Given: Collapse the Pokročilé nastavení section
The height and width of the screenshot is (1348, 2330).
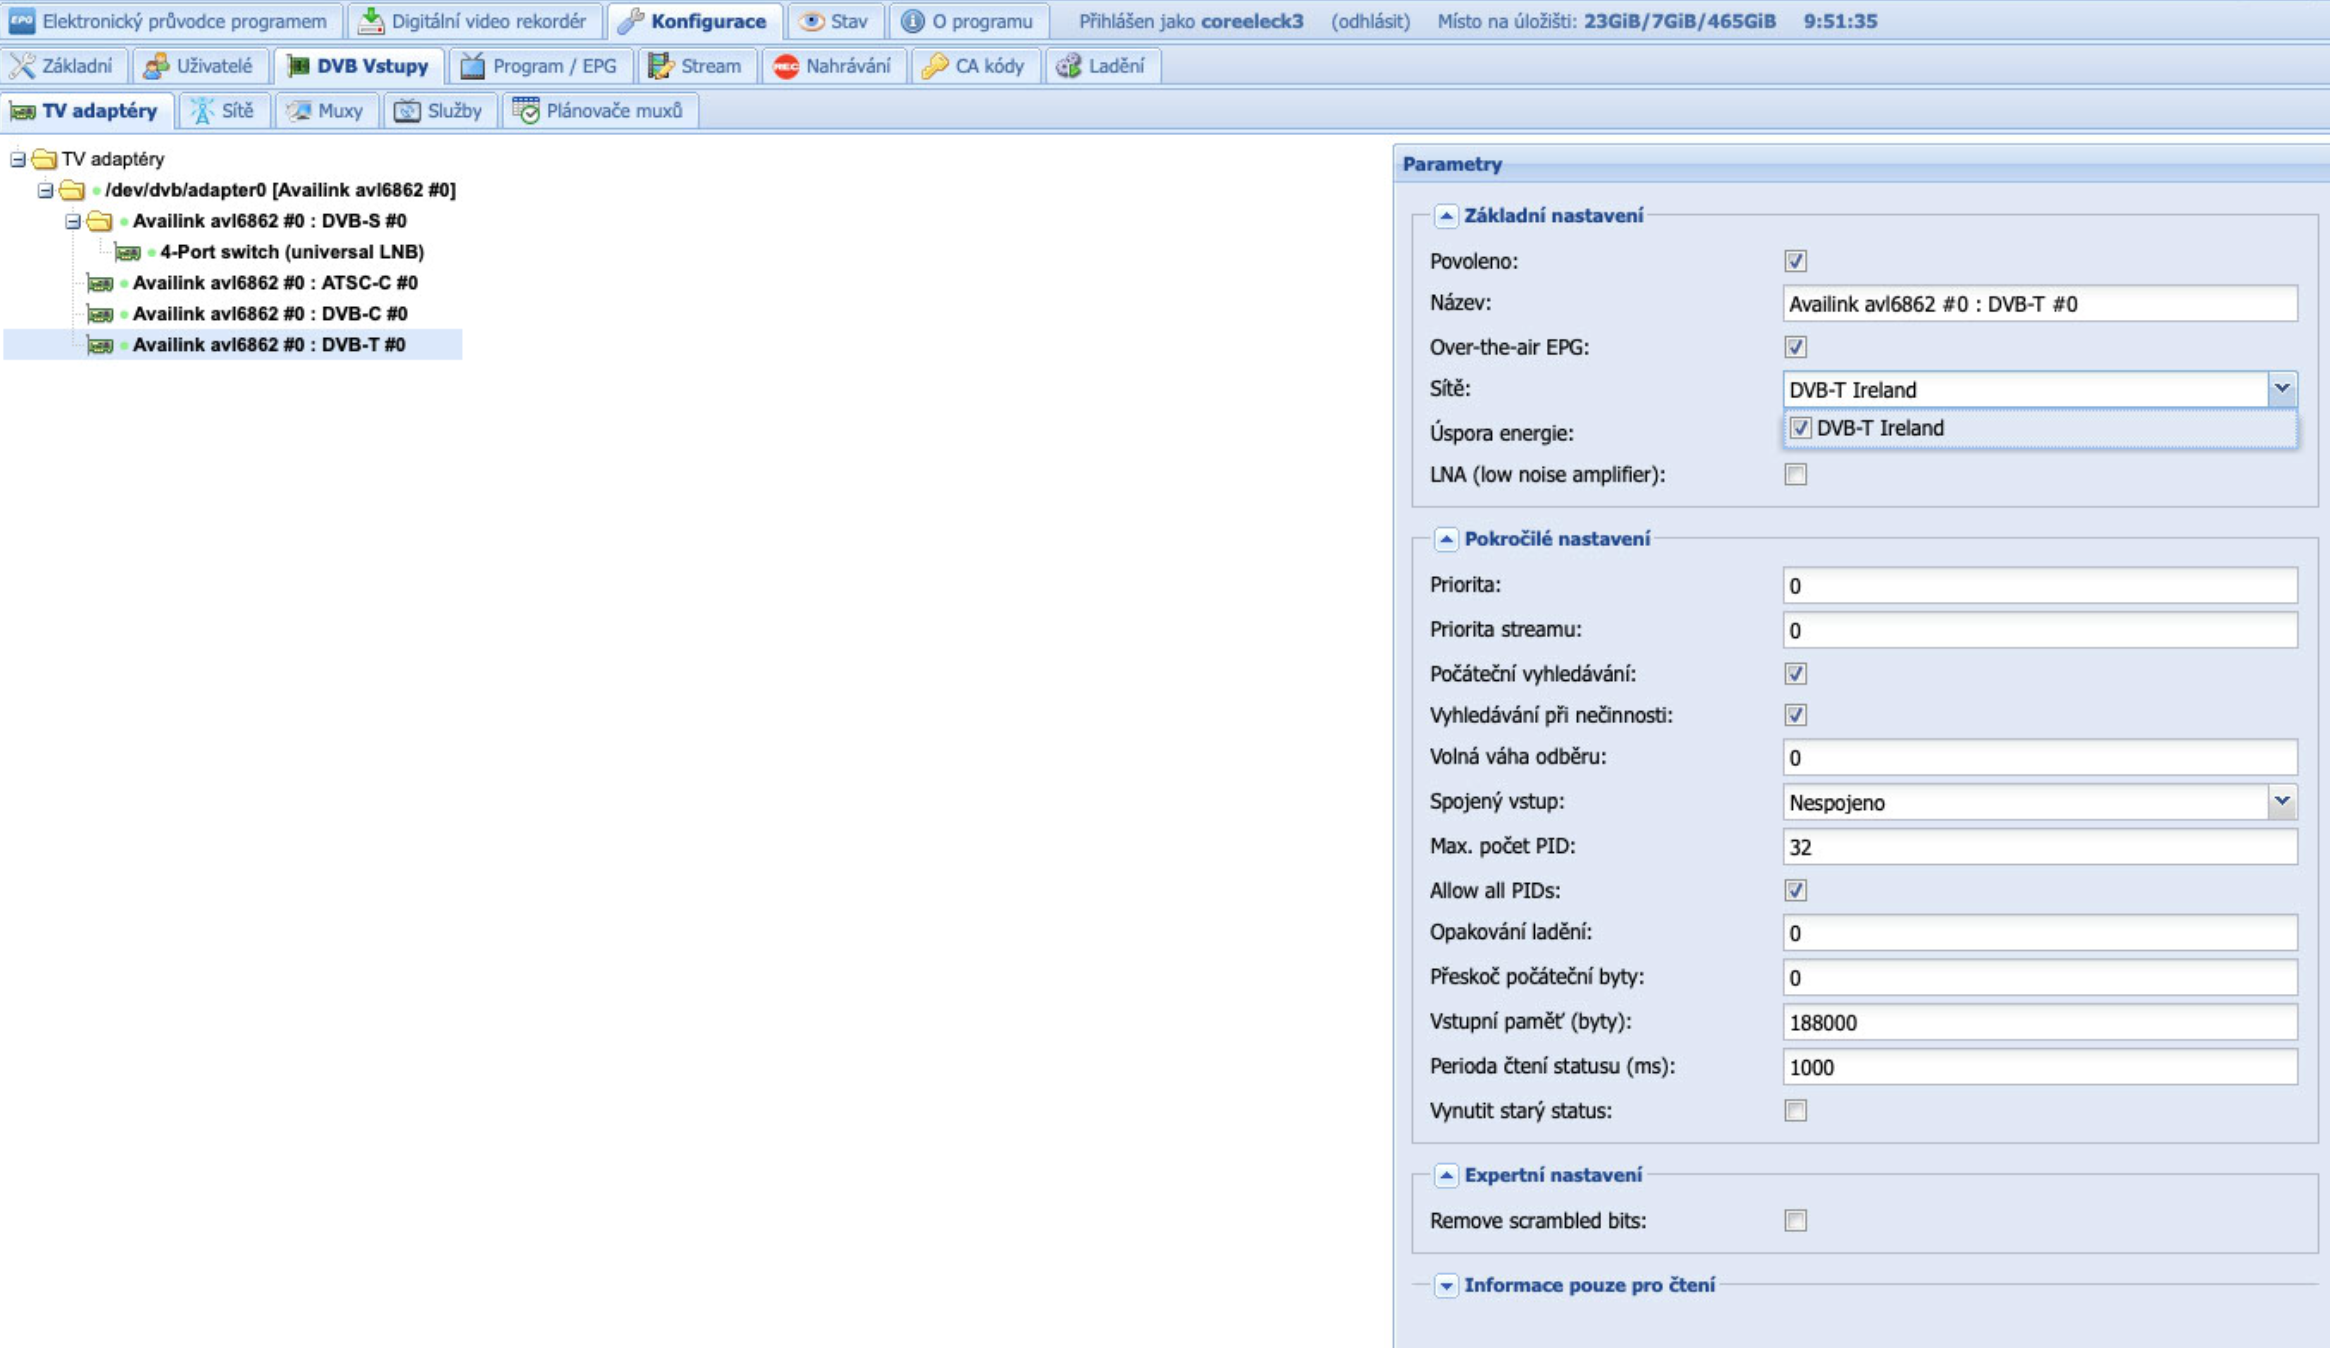Looking at the screenshot, I should click(x=1445, y=539).
